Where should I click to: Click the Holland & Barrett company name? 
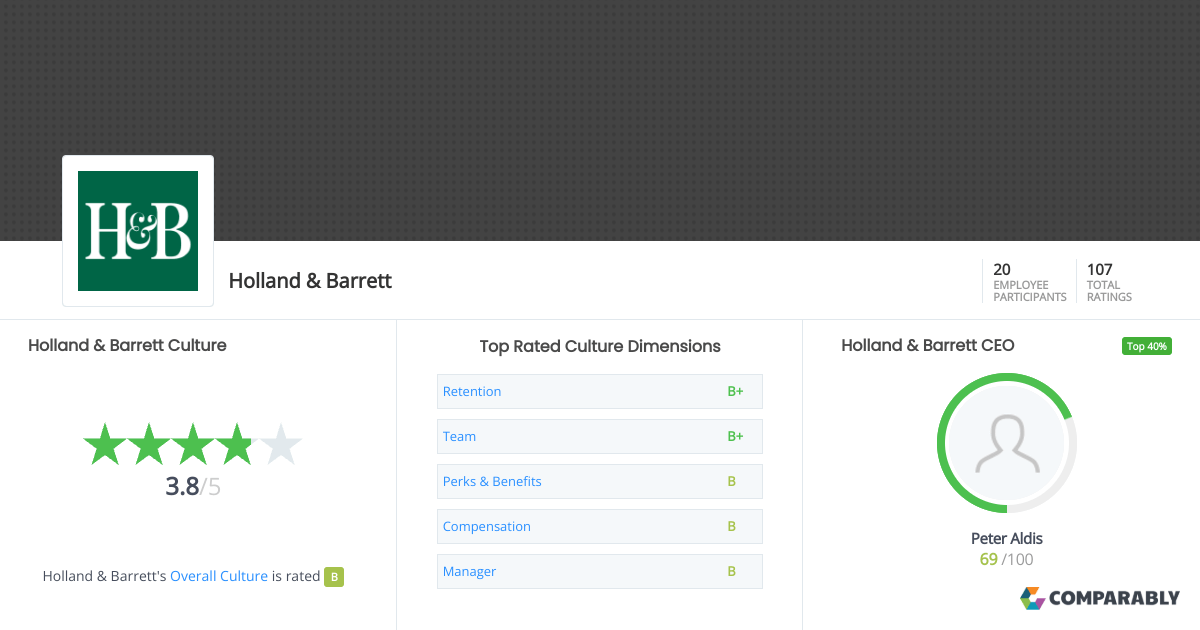(x=310, y=281)
